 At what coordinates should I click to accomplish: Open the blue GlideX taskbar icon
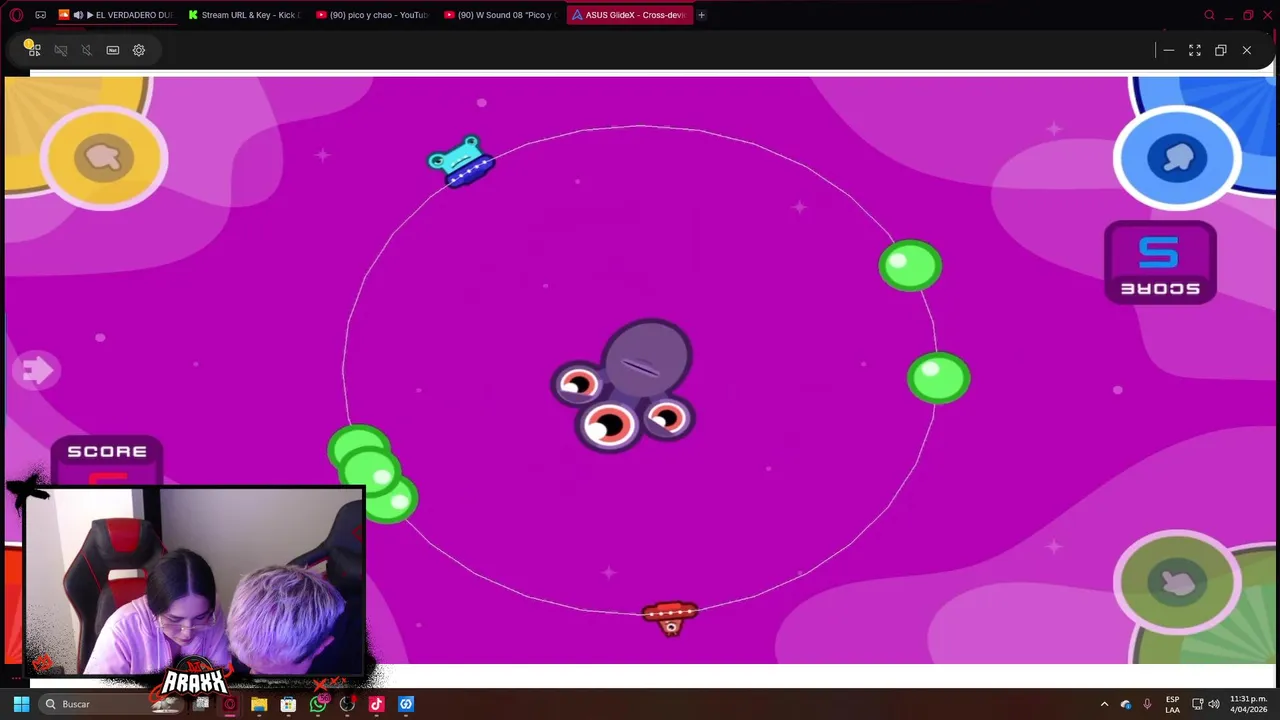pos(405,704)
